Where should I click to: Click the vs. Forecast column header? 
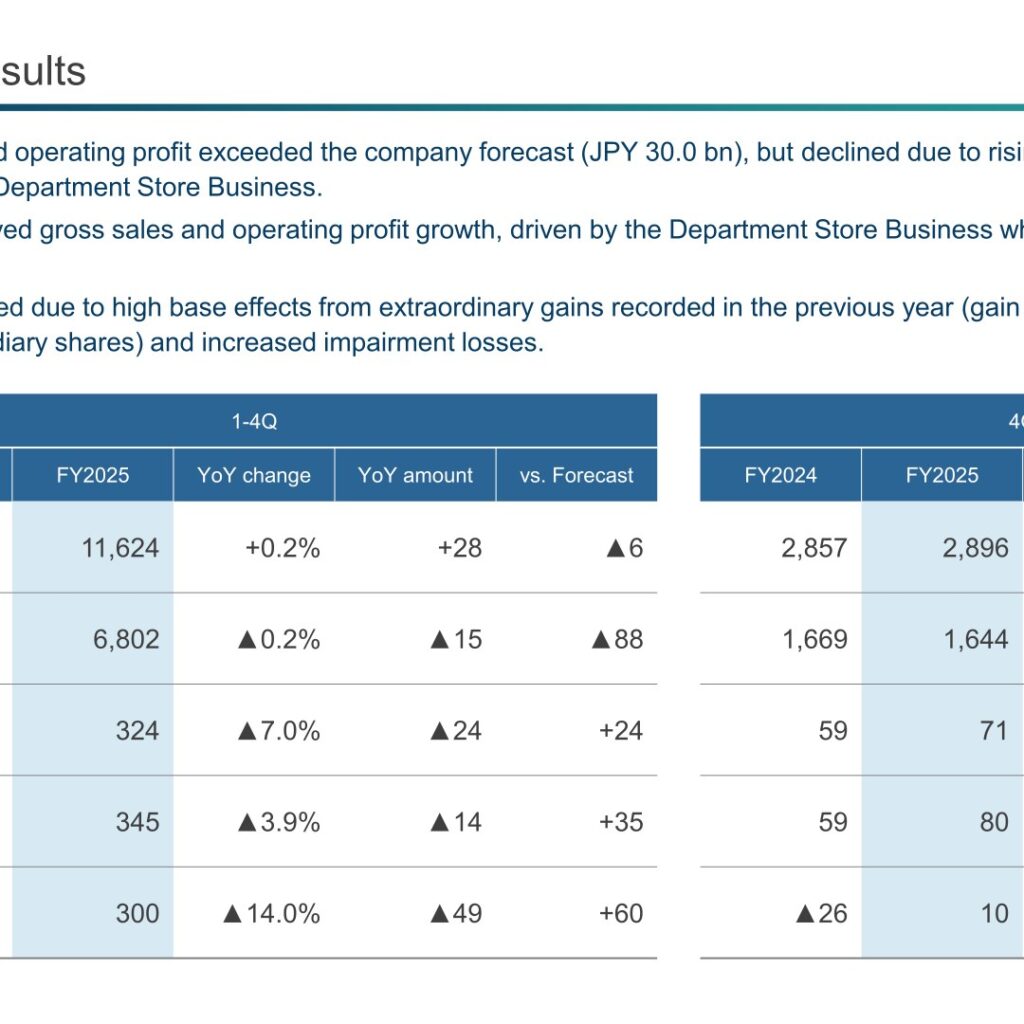[x=577, y=475]
